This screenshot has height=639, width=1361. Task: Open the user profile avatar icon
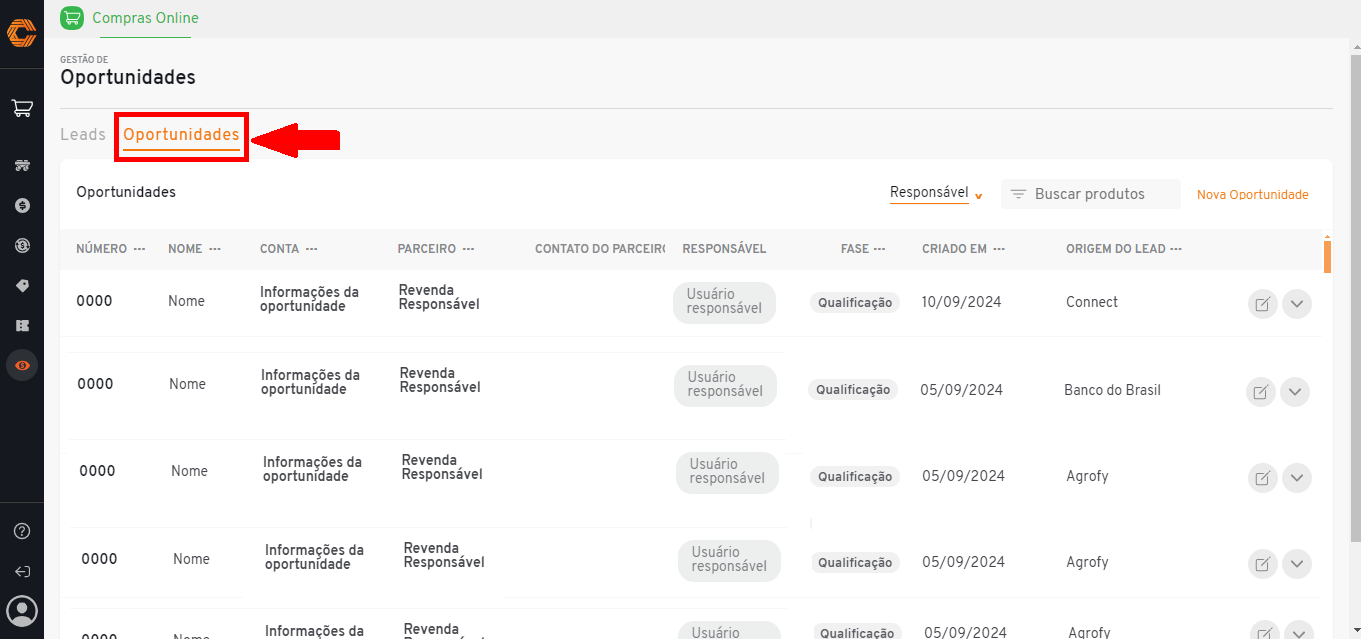point(22,610)
